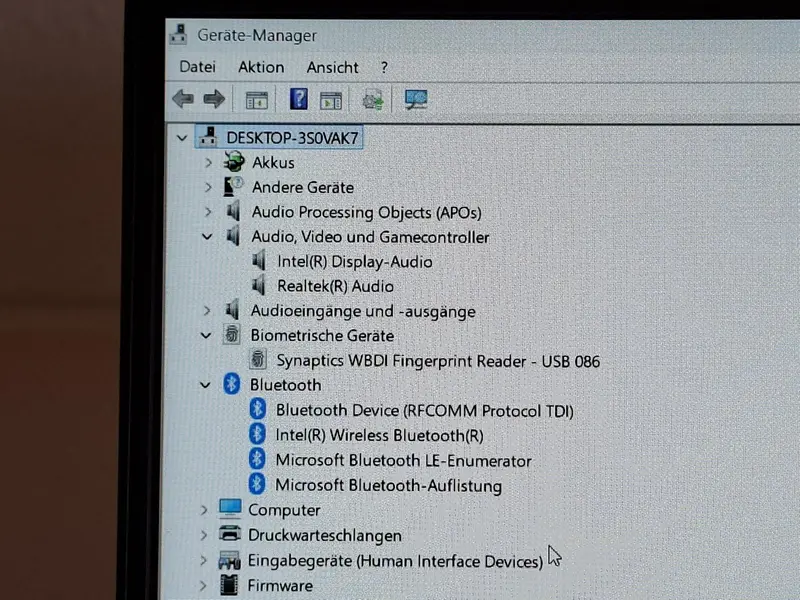This screenshot has width=800, height=600.
Task: Click Audio, Video und Gamecontroller speaker icon
Action: click(x=233, y=236)
